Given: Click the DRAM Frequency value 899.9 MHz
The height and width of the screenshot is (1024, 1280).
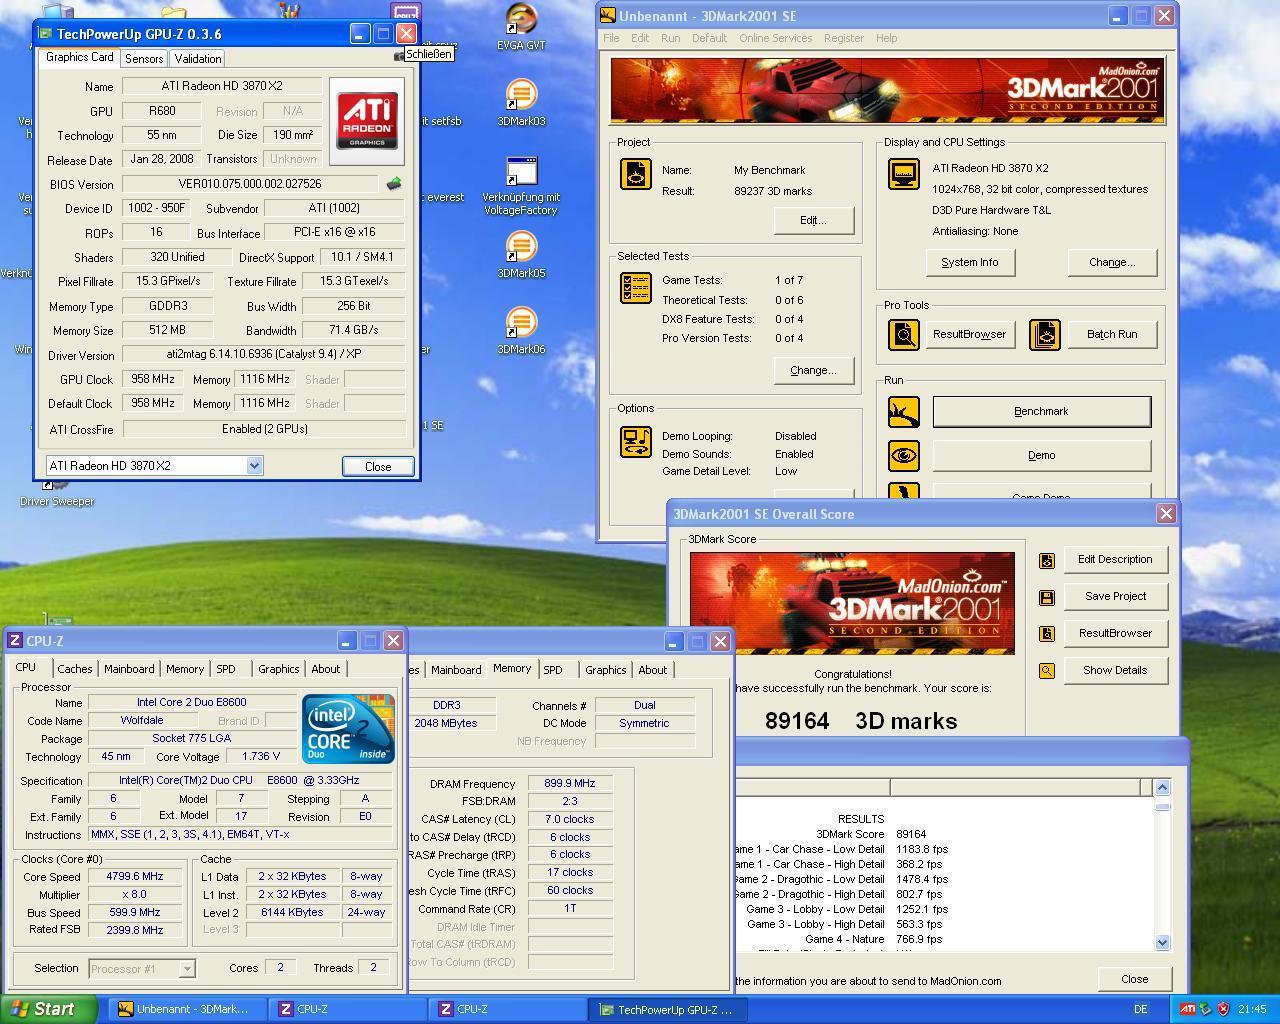Looking at the screenshot, I should tap(569, 783).
